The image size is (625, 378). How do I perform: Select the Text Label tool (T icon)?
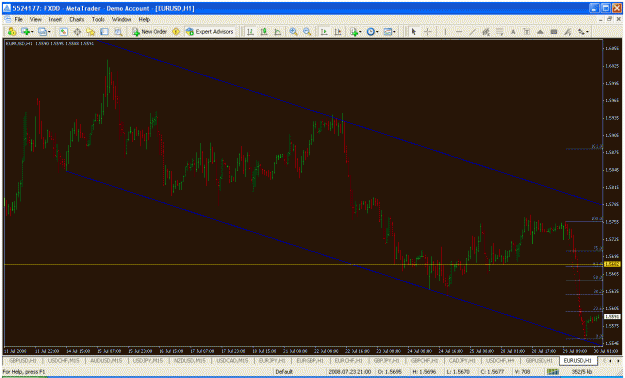pos(527,32)
